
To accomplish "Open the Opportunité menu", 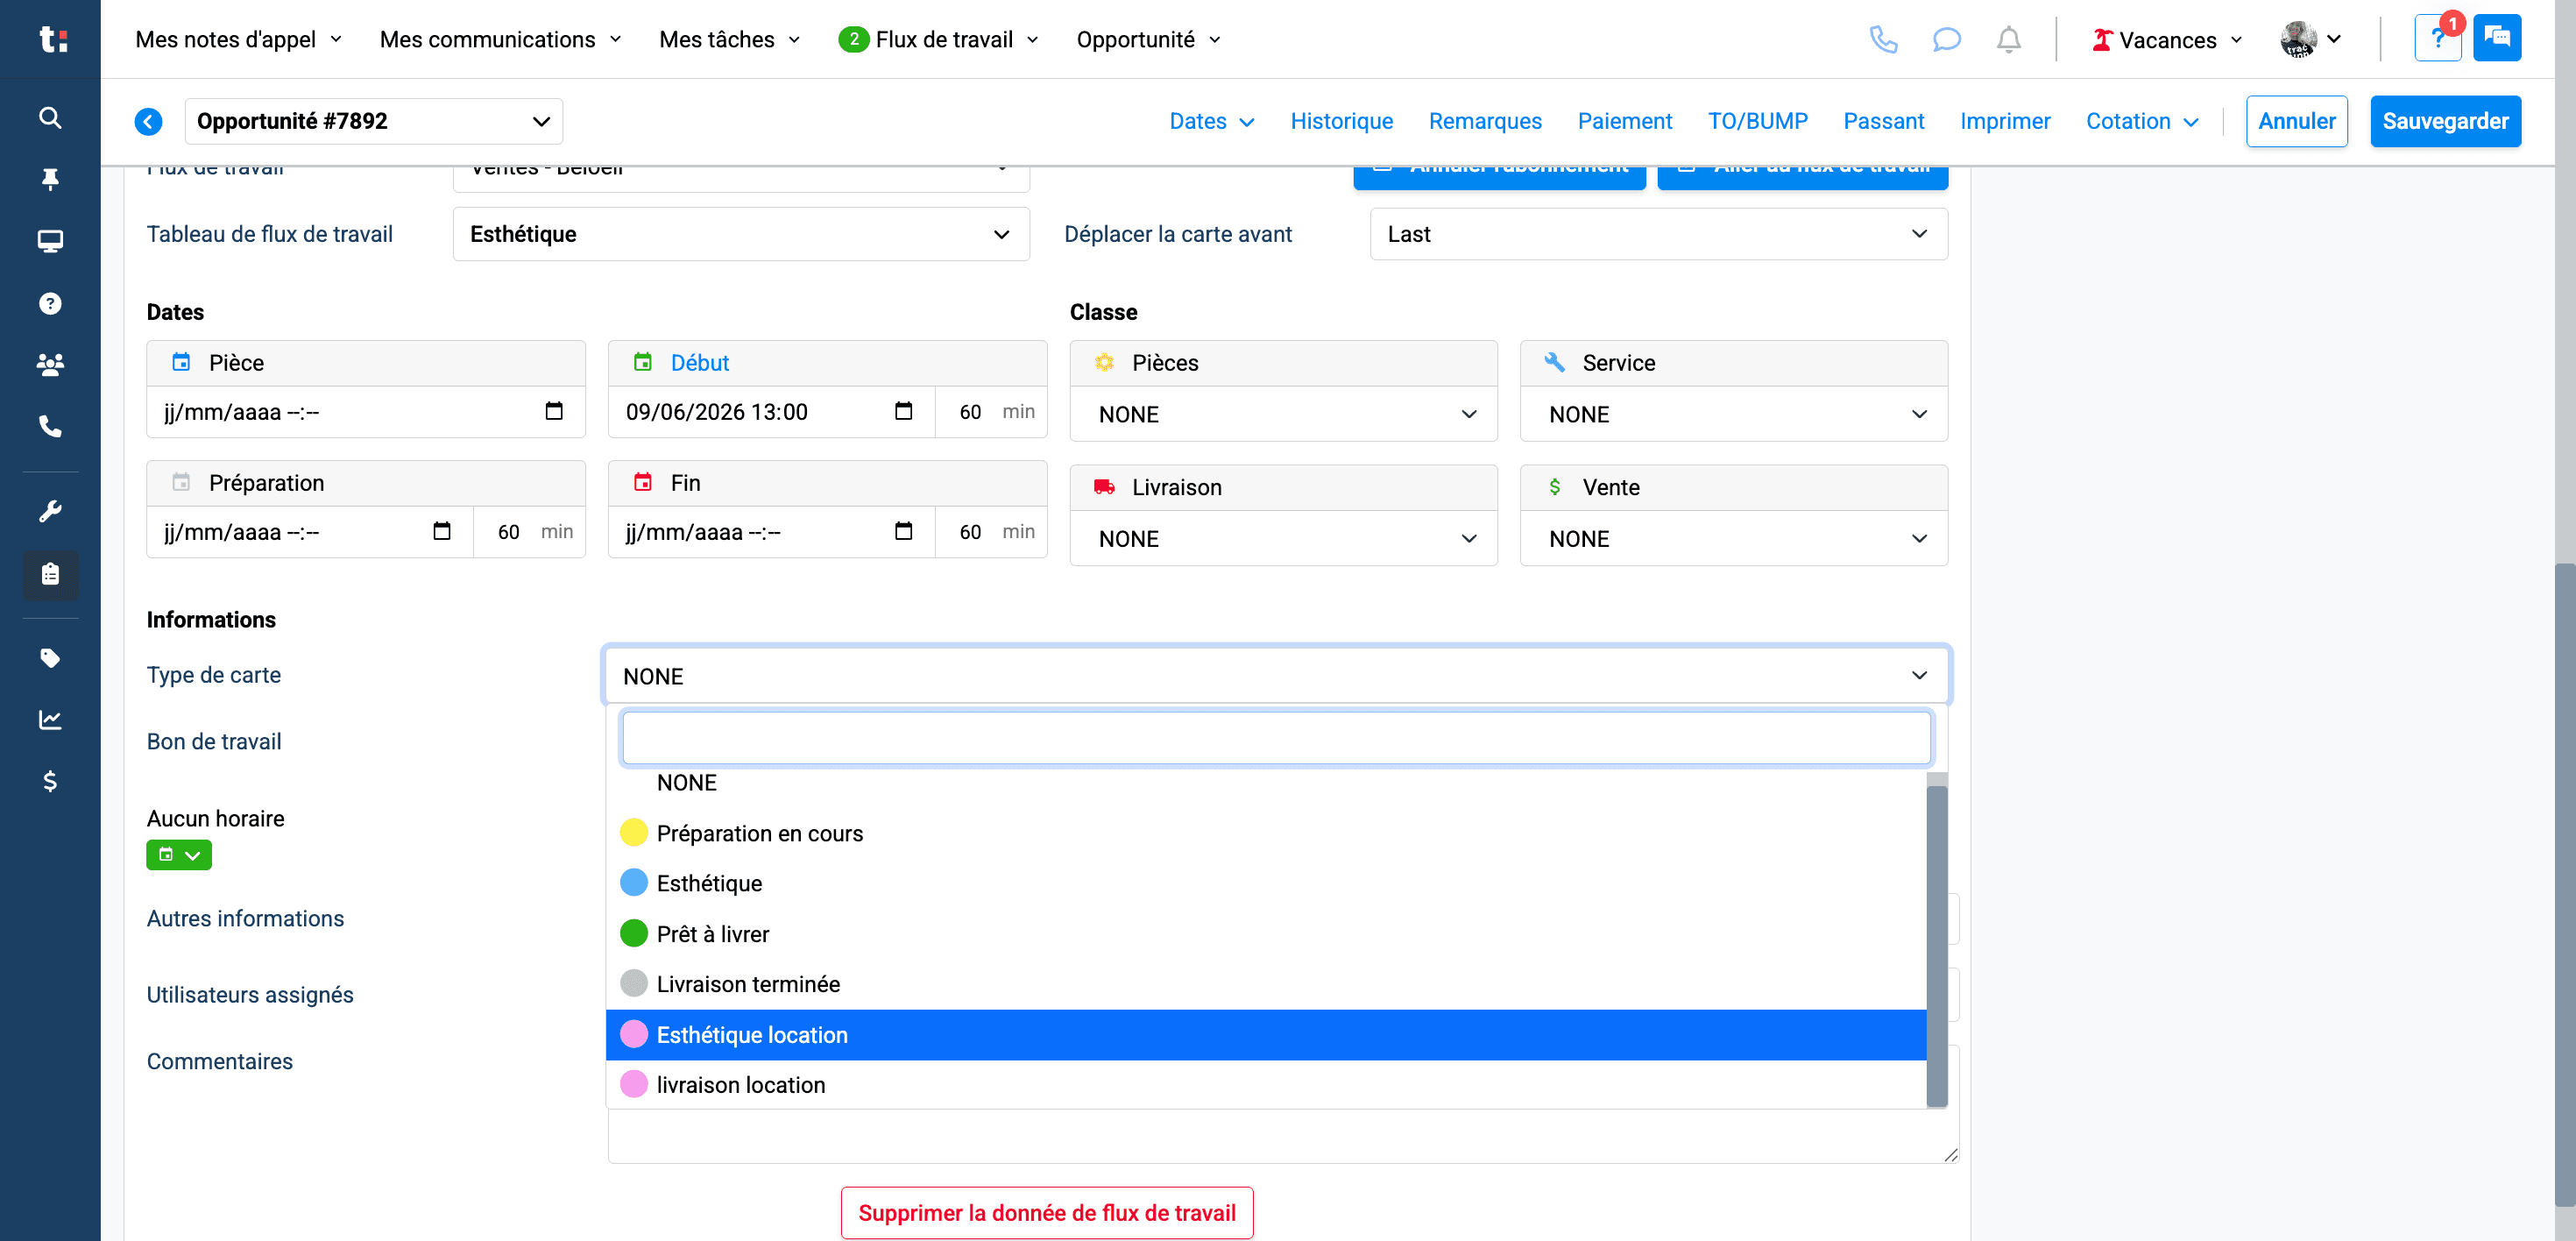I will tap(1149, 39).
